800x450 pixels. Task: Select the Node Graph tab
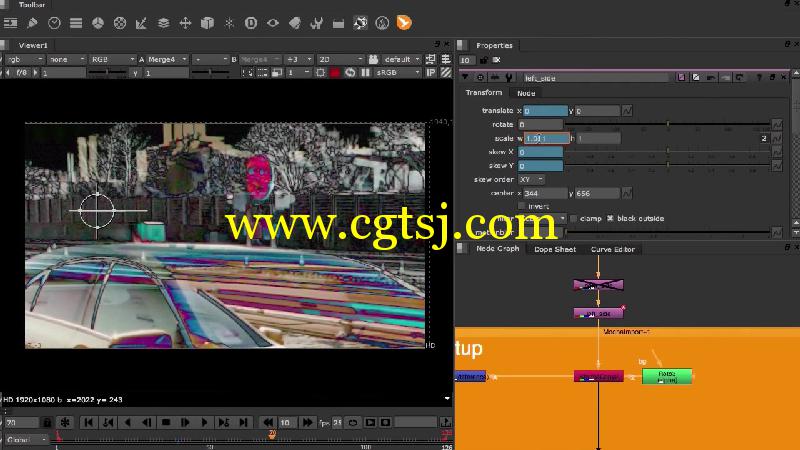497,248
